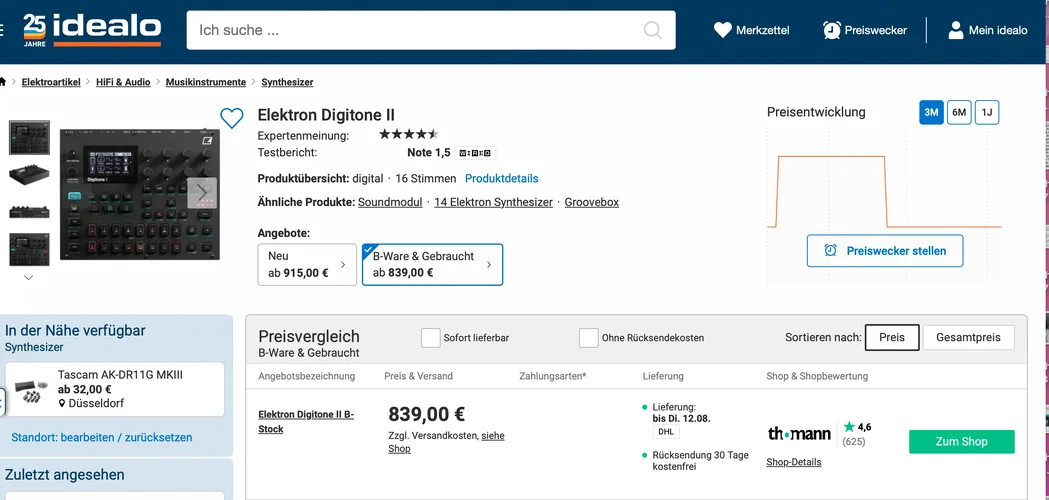
Task: Switch price history to 1J
Action: [987, 112]
